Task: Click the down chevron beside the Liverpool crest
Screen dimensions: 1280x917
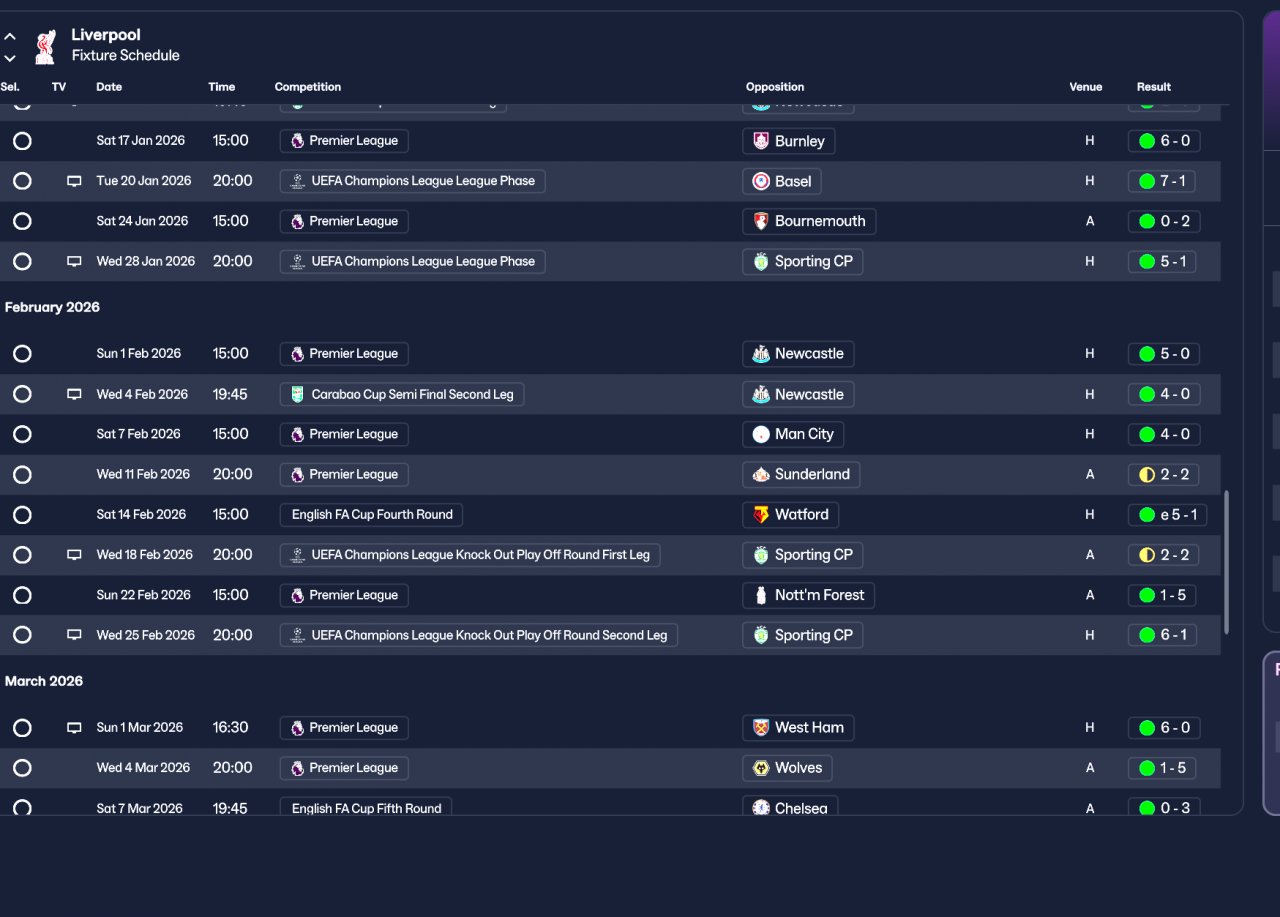Action: [x=10, y=58]
